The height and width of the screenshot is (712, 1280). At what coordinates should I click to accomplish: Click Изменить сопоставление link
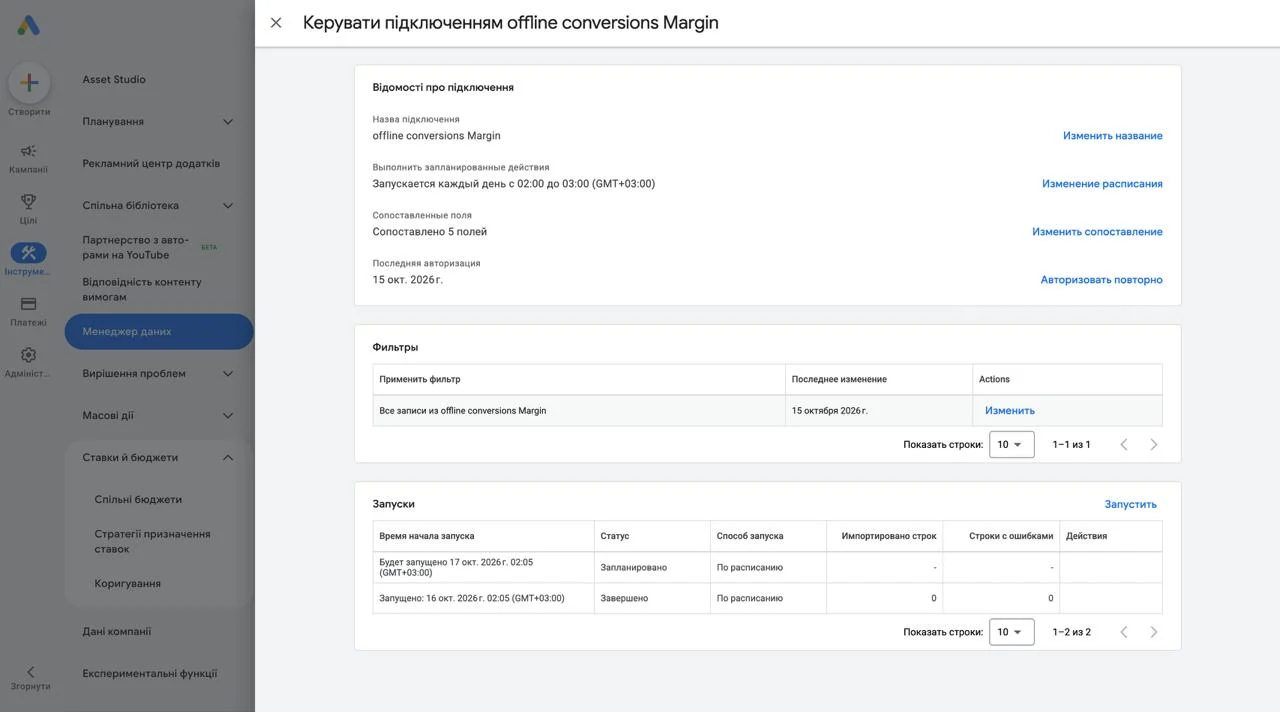click(1097, 232)
